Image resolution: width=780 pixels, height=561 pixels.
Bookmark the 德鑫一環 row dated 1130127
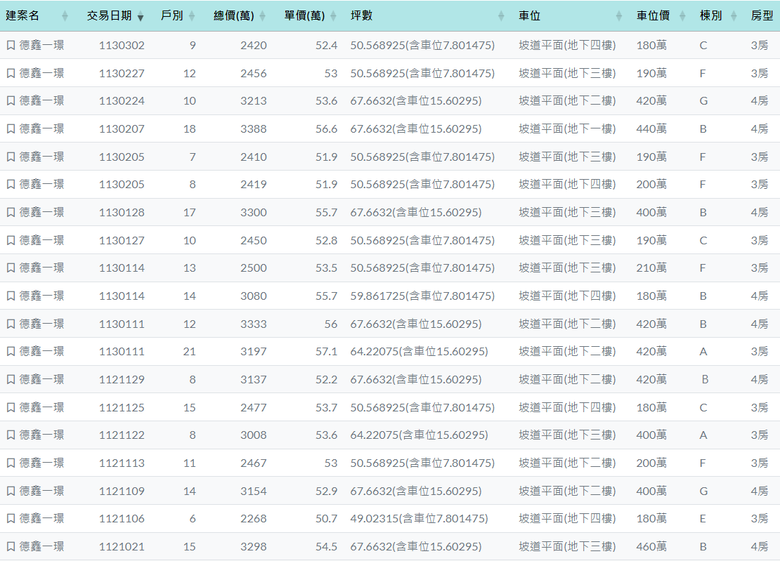click(x=11, y=240)
